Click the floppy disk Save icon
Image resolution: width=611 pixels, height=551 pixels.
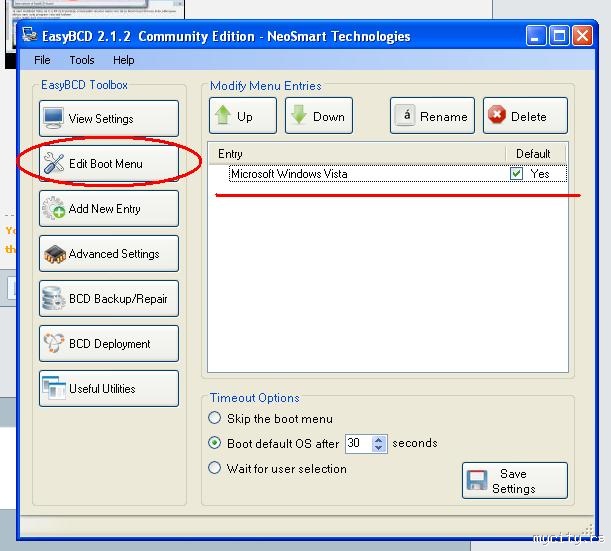coord(477,480)
